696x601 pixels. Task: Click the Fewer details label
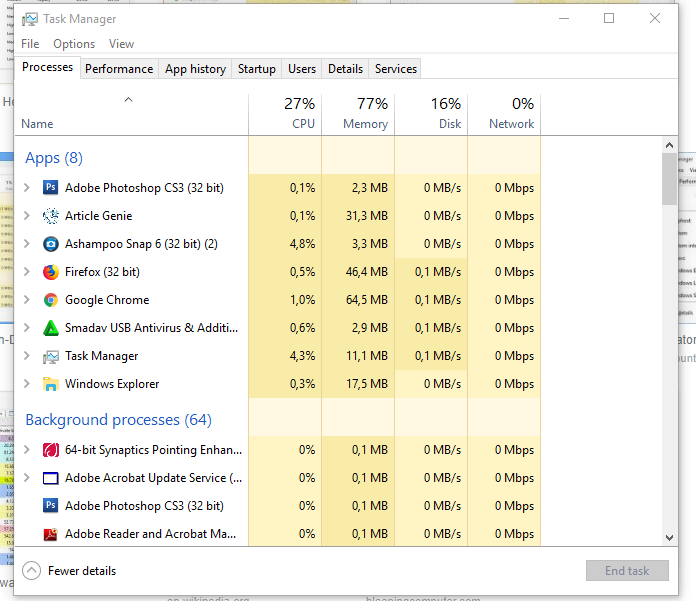pos(82,571)
